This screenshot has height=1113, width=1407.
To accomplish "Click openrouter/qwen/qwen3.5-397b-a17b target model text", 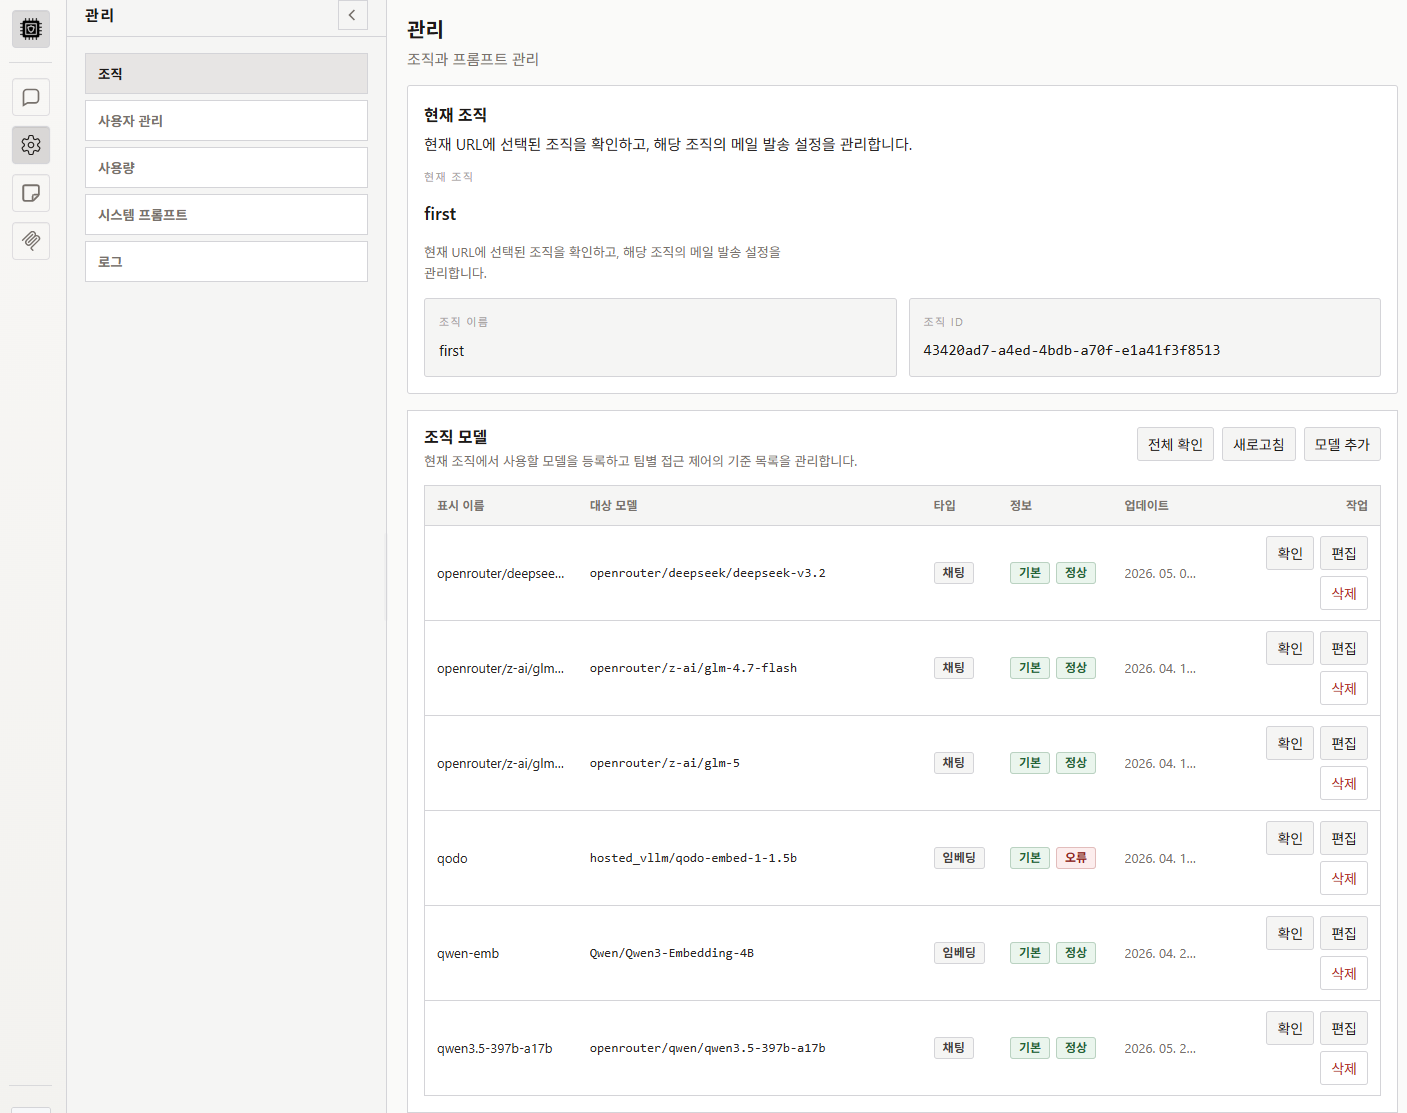I will 707,1048.
